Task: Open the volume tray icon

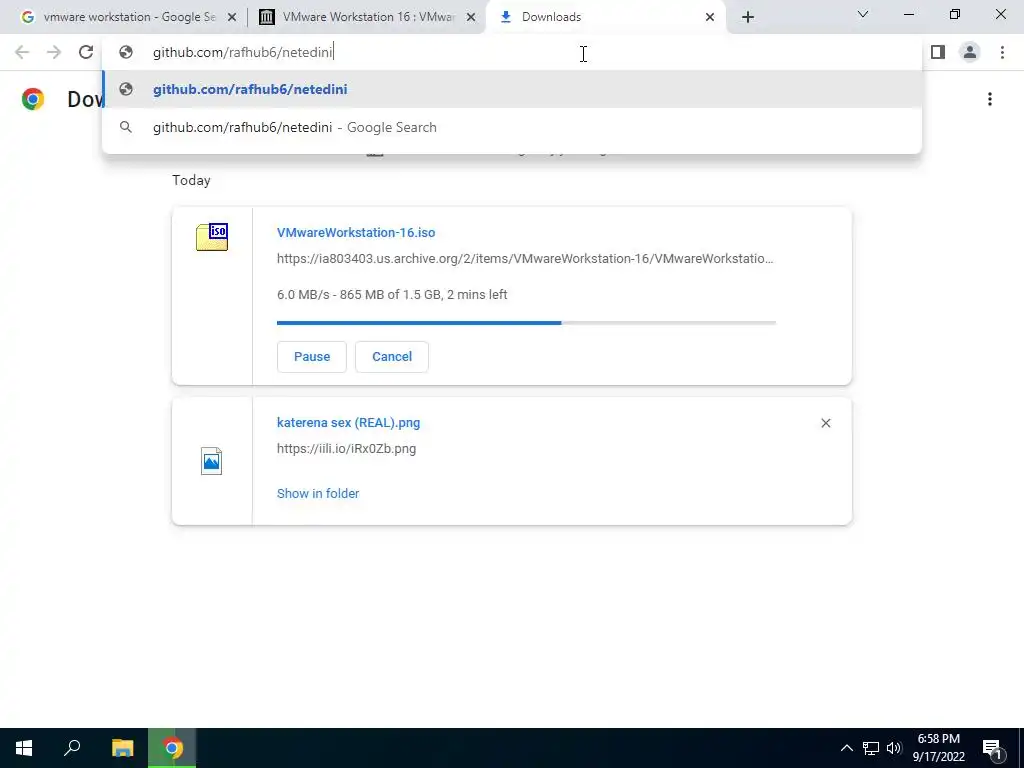Action: pyautogui.click(x=894, y=748)
